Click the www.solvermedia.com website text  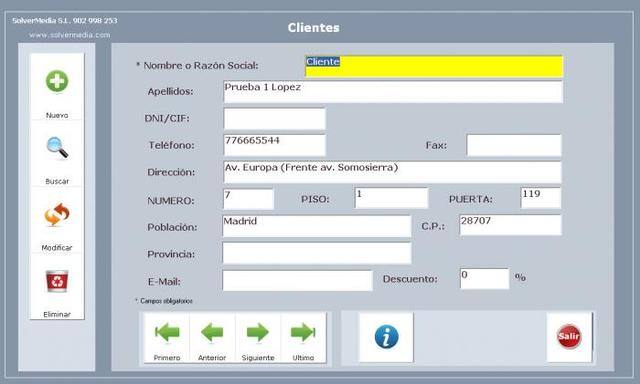pyautogui.click(x=69, y=35)
